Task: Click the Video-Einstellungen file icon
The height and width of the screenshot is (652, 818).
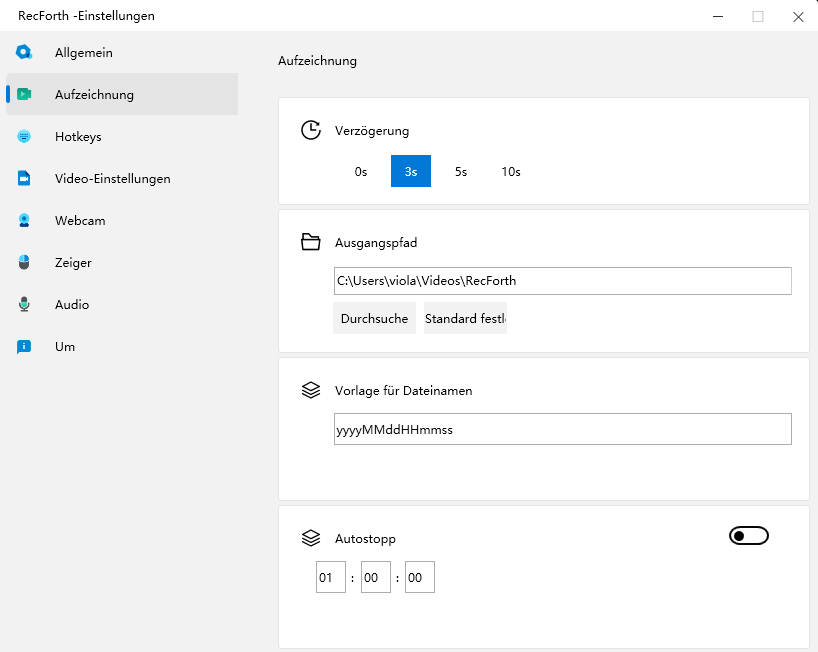Action: (24, 178)
